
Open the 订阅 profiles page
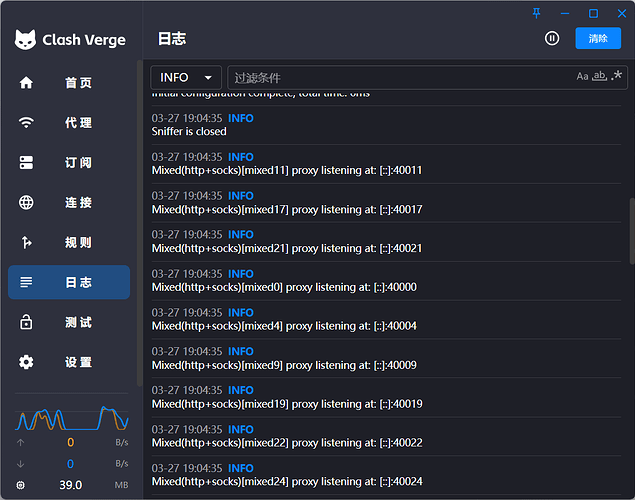tap(69, 163)
